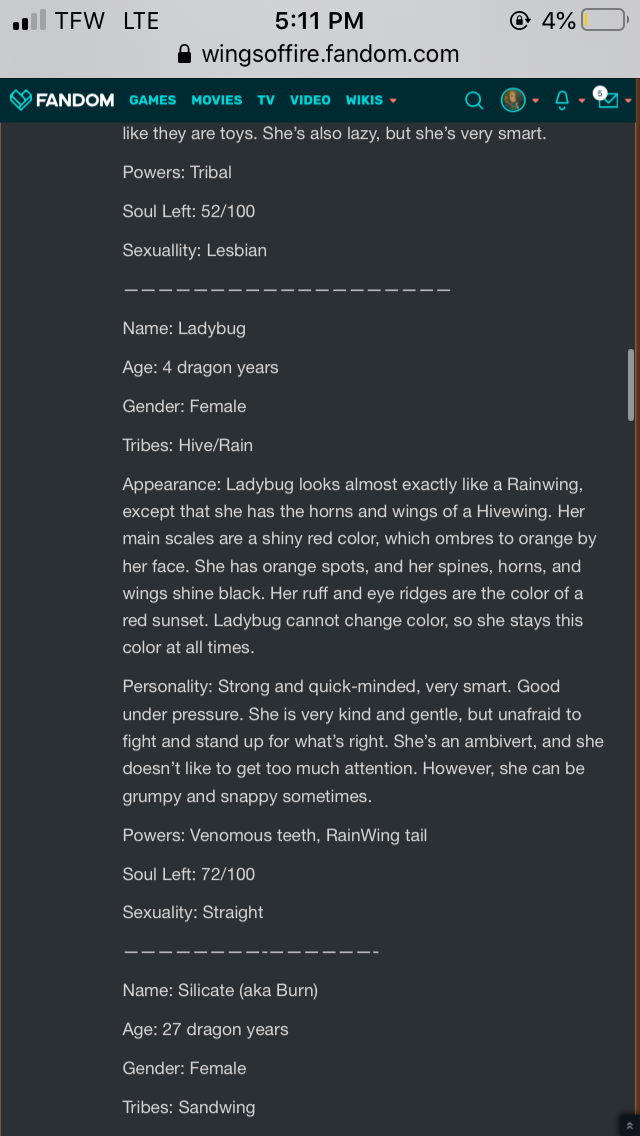Viewport: 640px width, 1136px height.
Task: Open the search magnifier icon
Action: point(475,100)
